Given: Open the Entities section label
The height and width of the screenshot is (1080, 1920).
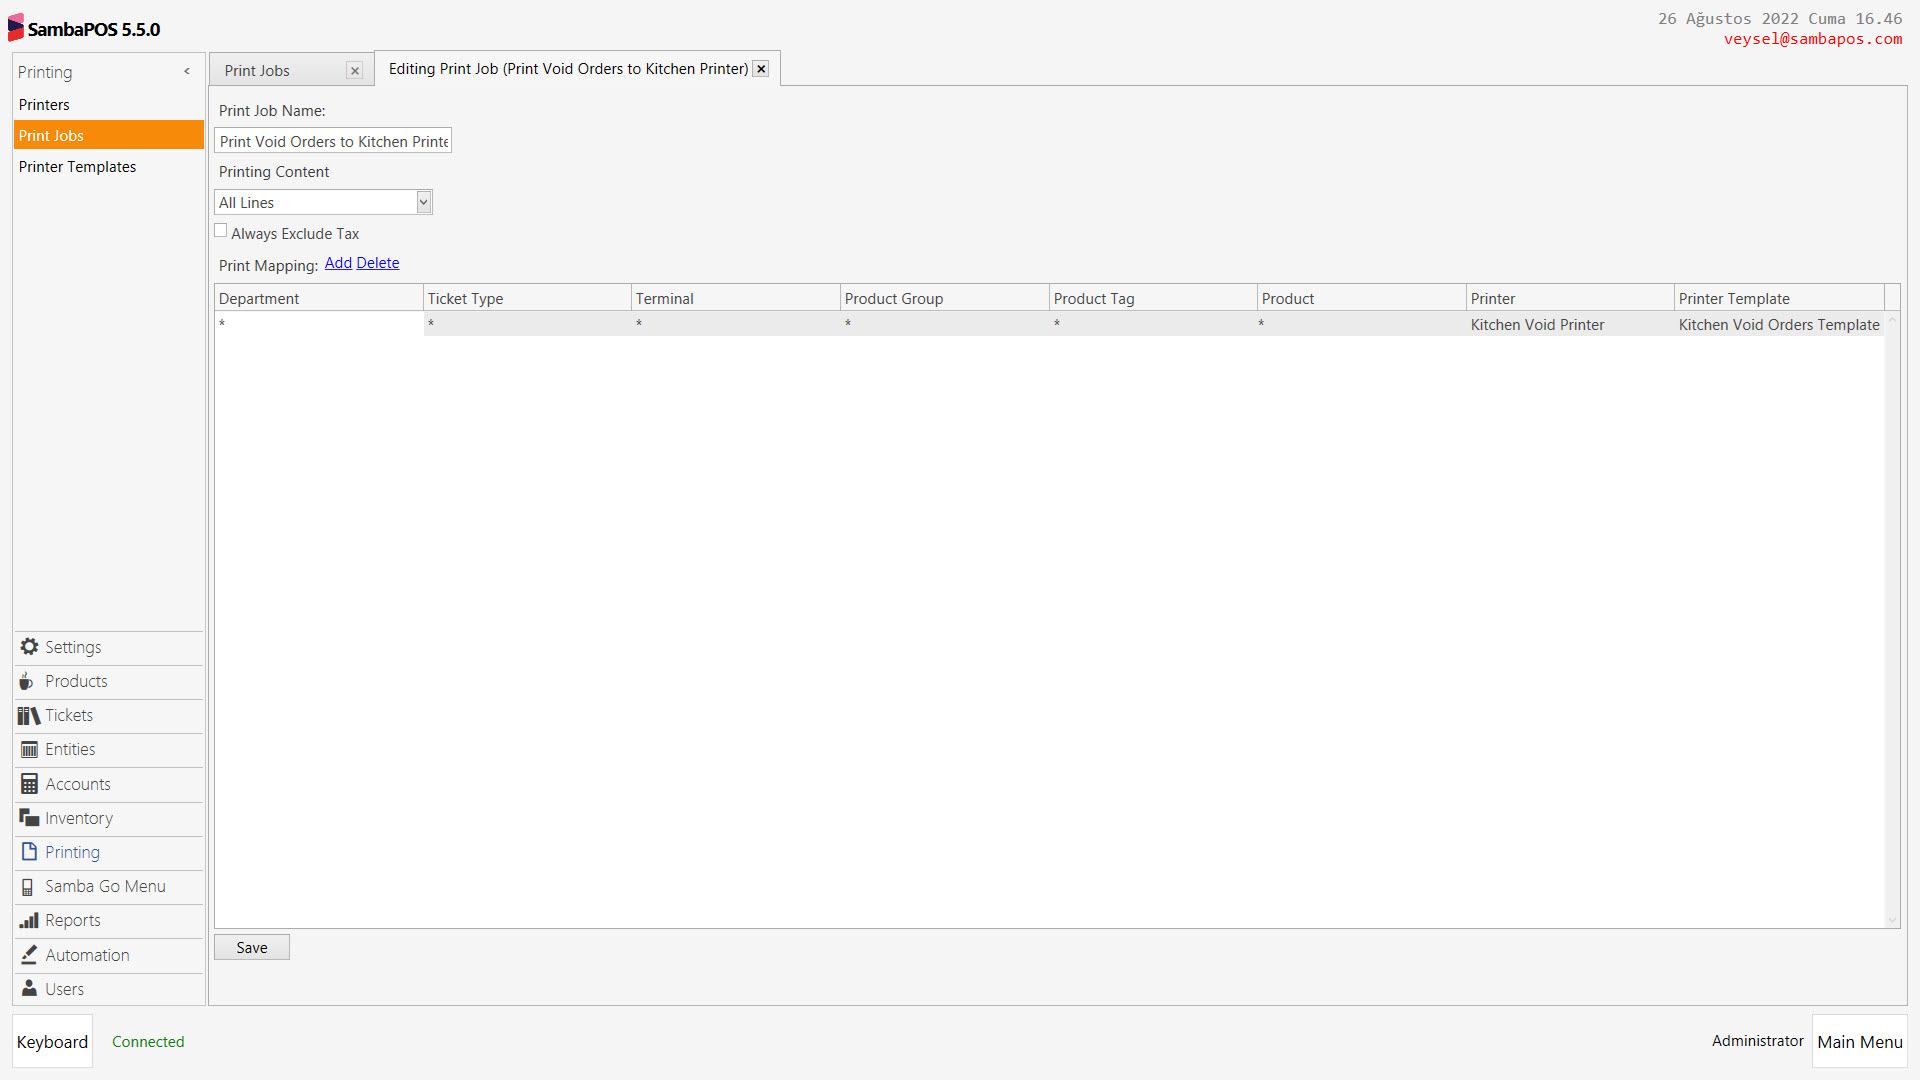Looking at the screenshot, I should pos(70,749).
